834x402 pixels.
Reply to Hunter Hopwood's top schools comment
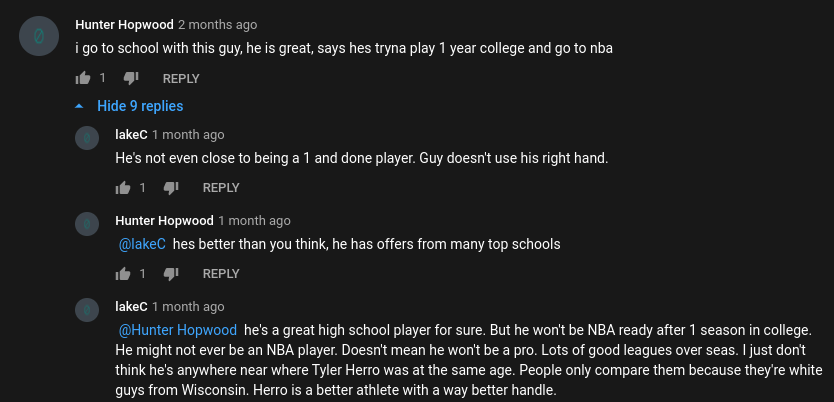tap(221, 273)
